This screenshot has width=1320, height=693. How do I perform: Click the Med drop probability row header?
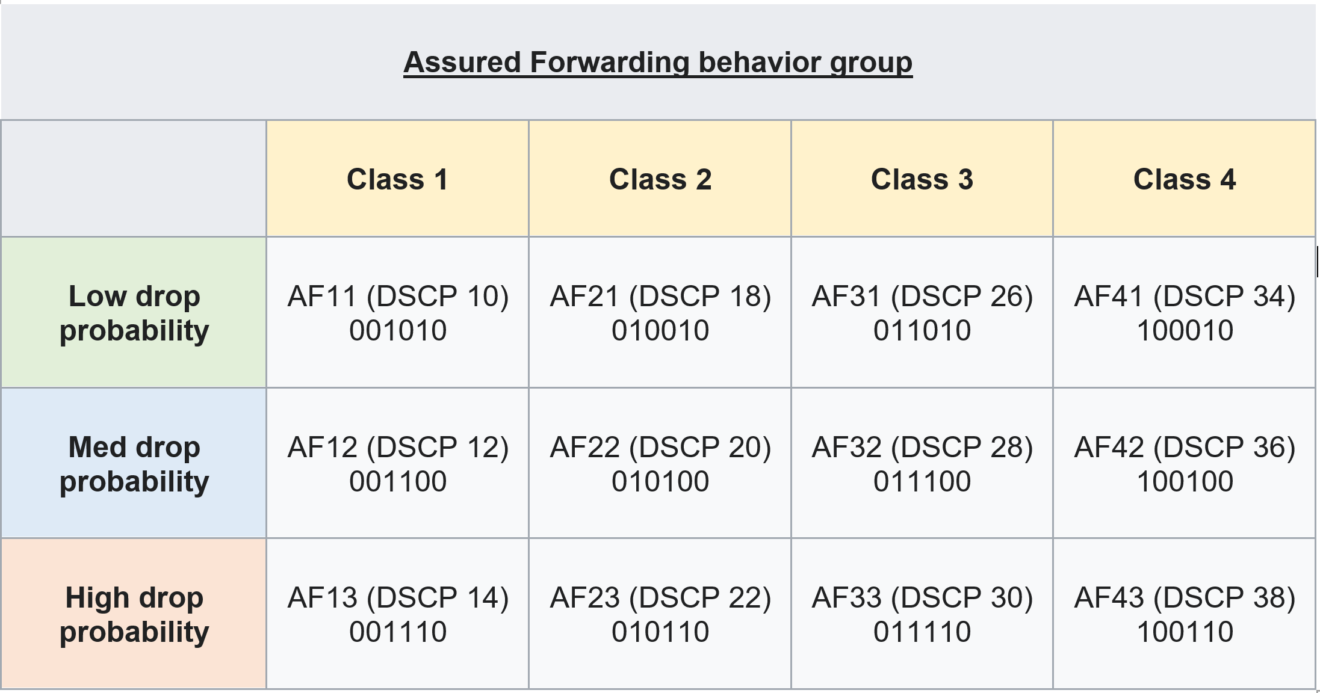point(133,464)
